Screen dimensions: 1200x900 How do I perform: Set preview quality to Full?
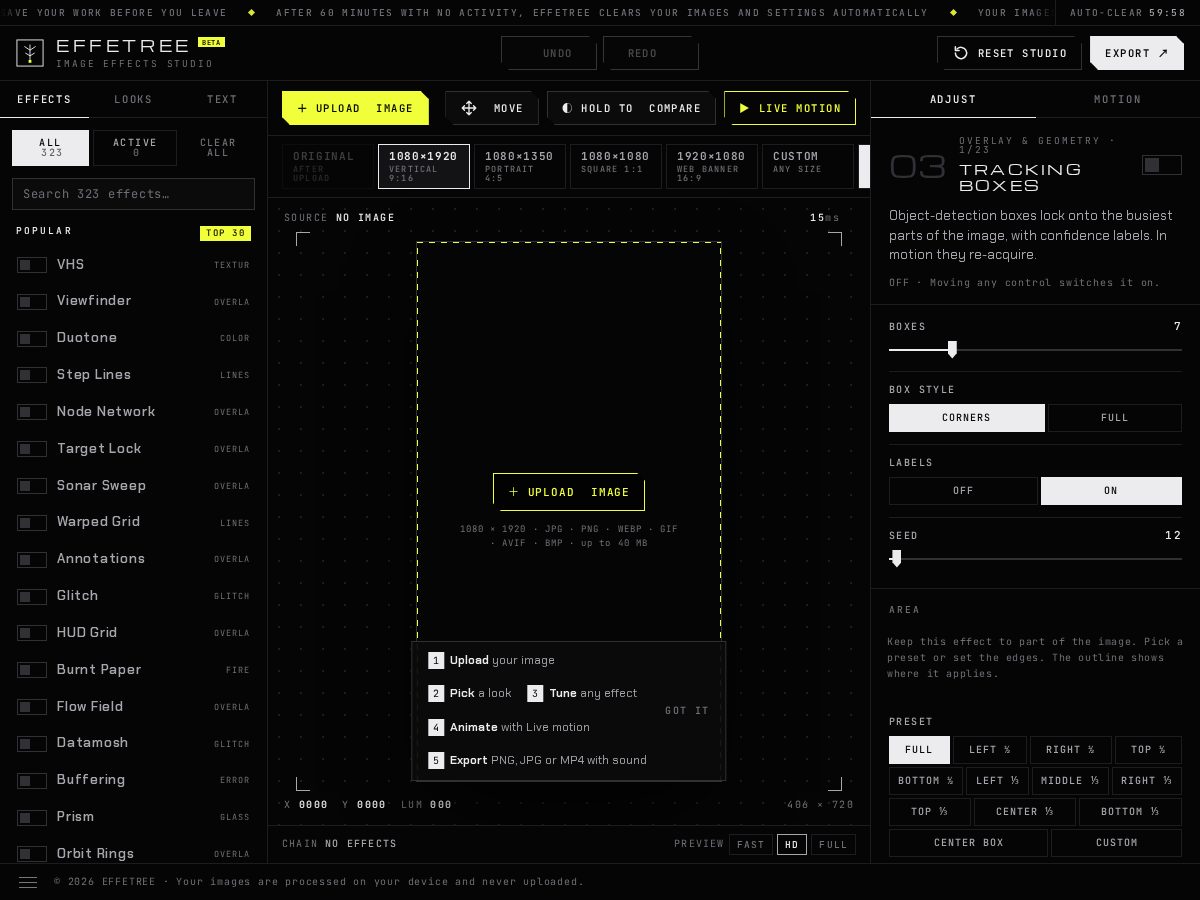click(x=833, y=845)
